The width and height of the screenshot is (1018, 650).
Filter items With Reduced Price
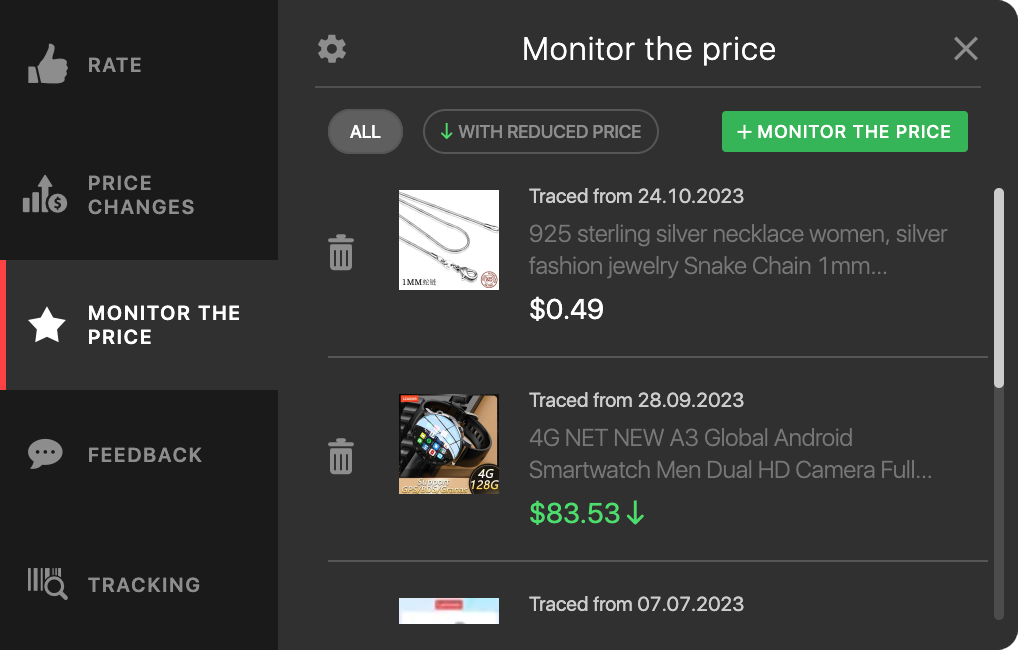point(540,132)
